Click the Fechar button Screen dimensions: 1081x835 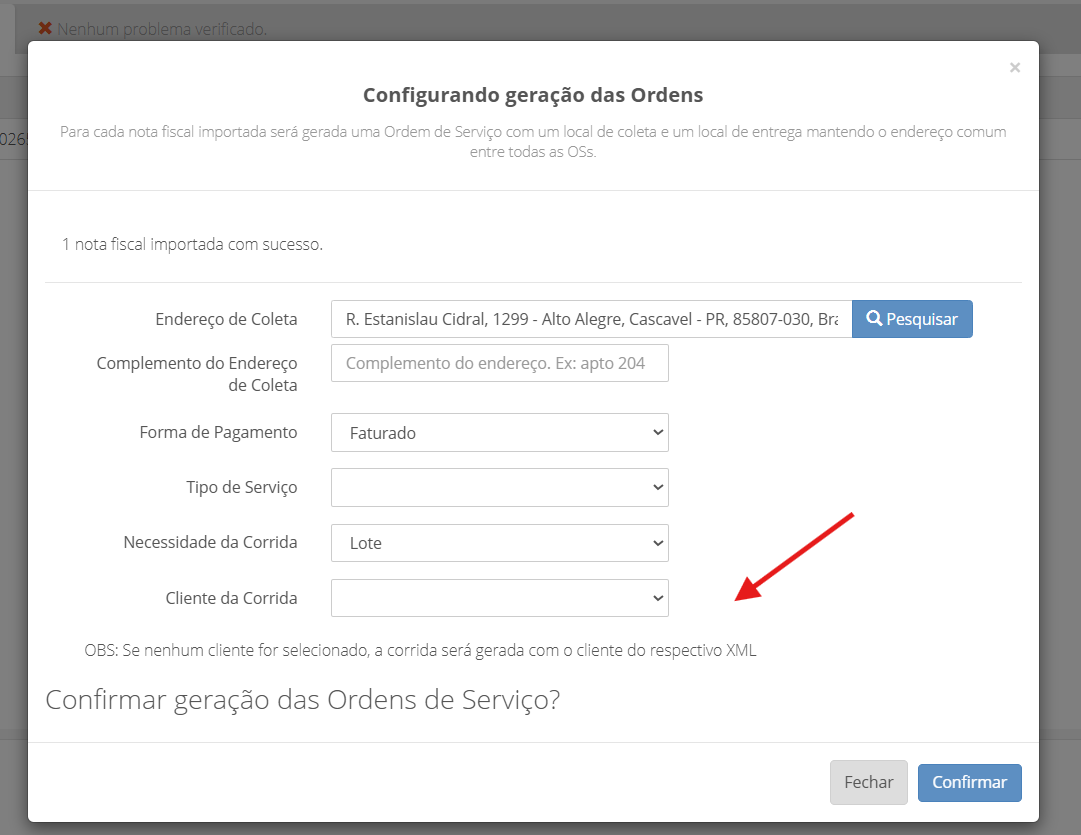[869, 783]
